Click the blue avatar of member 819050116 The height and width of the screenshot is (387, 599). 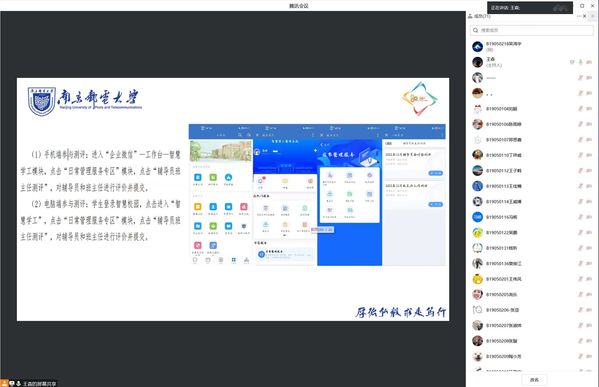[478, 217]
